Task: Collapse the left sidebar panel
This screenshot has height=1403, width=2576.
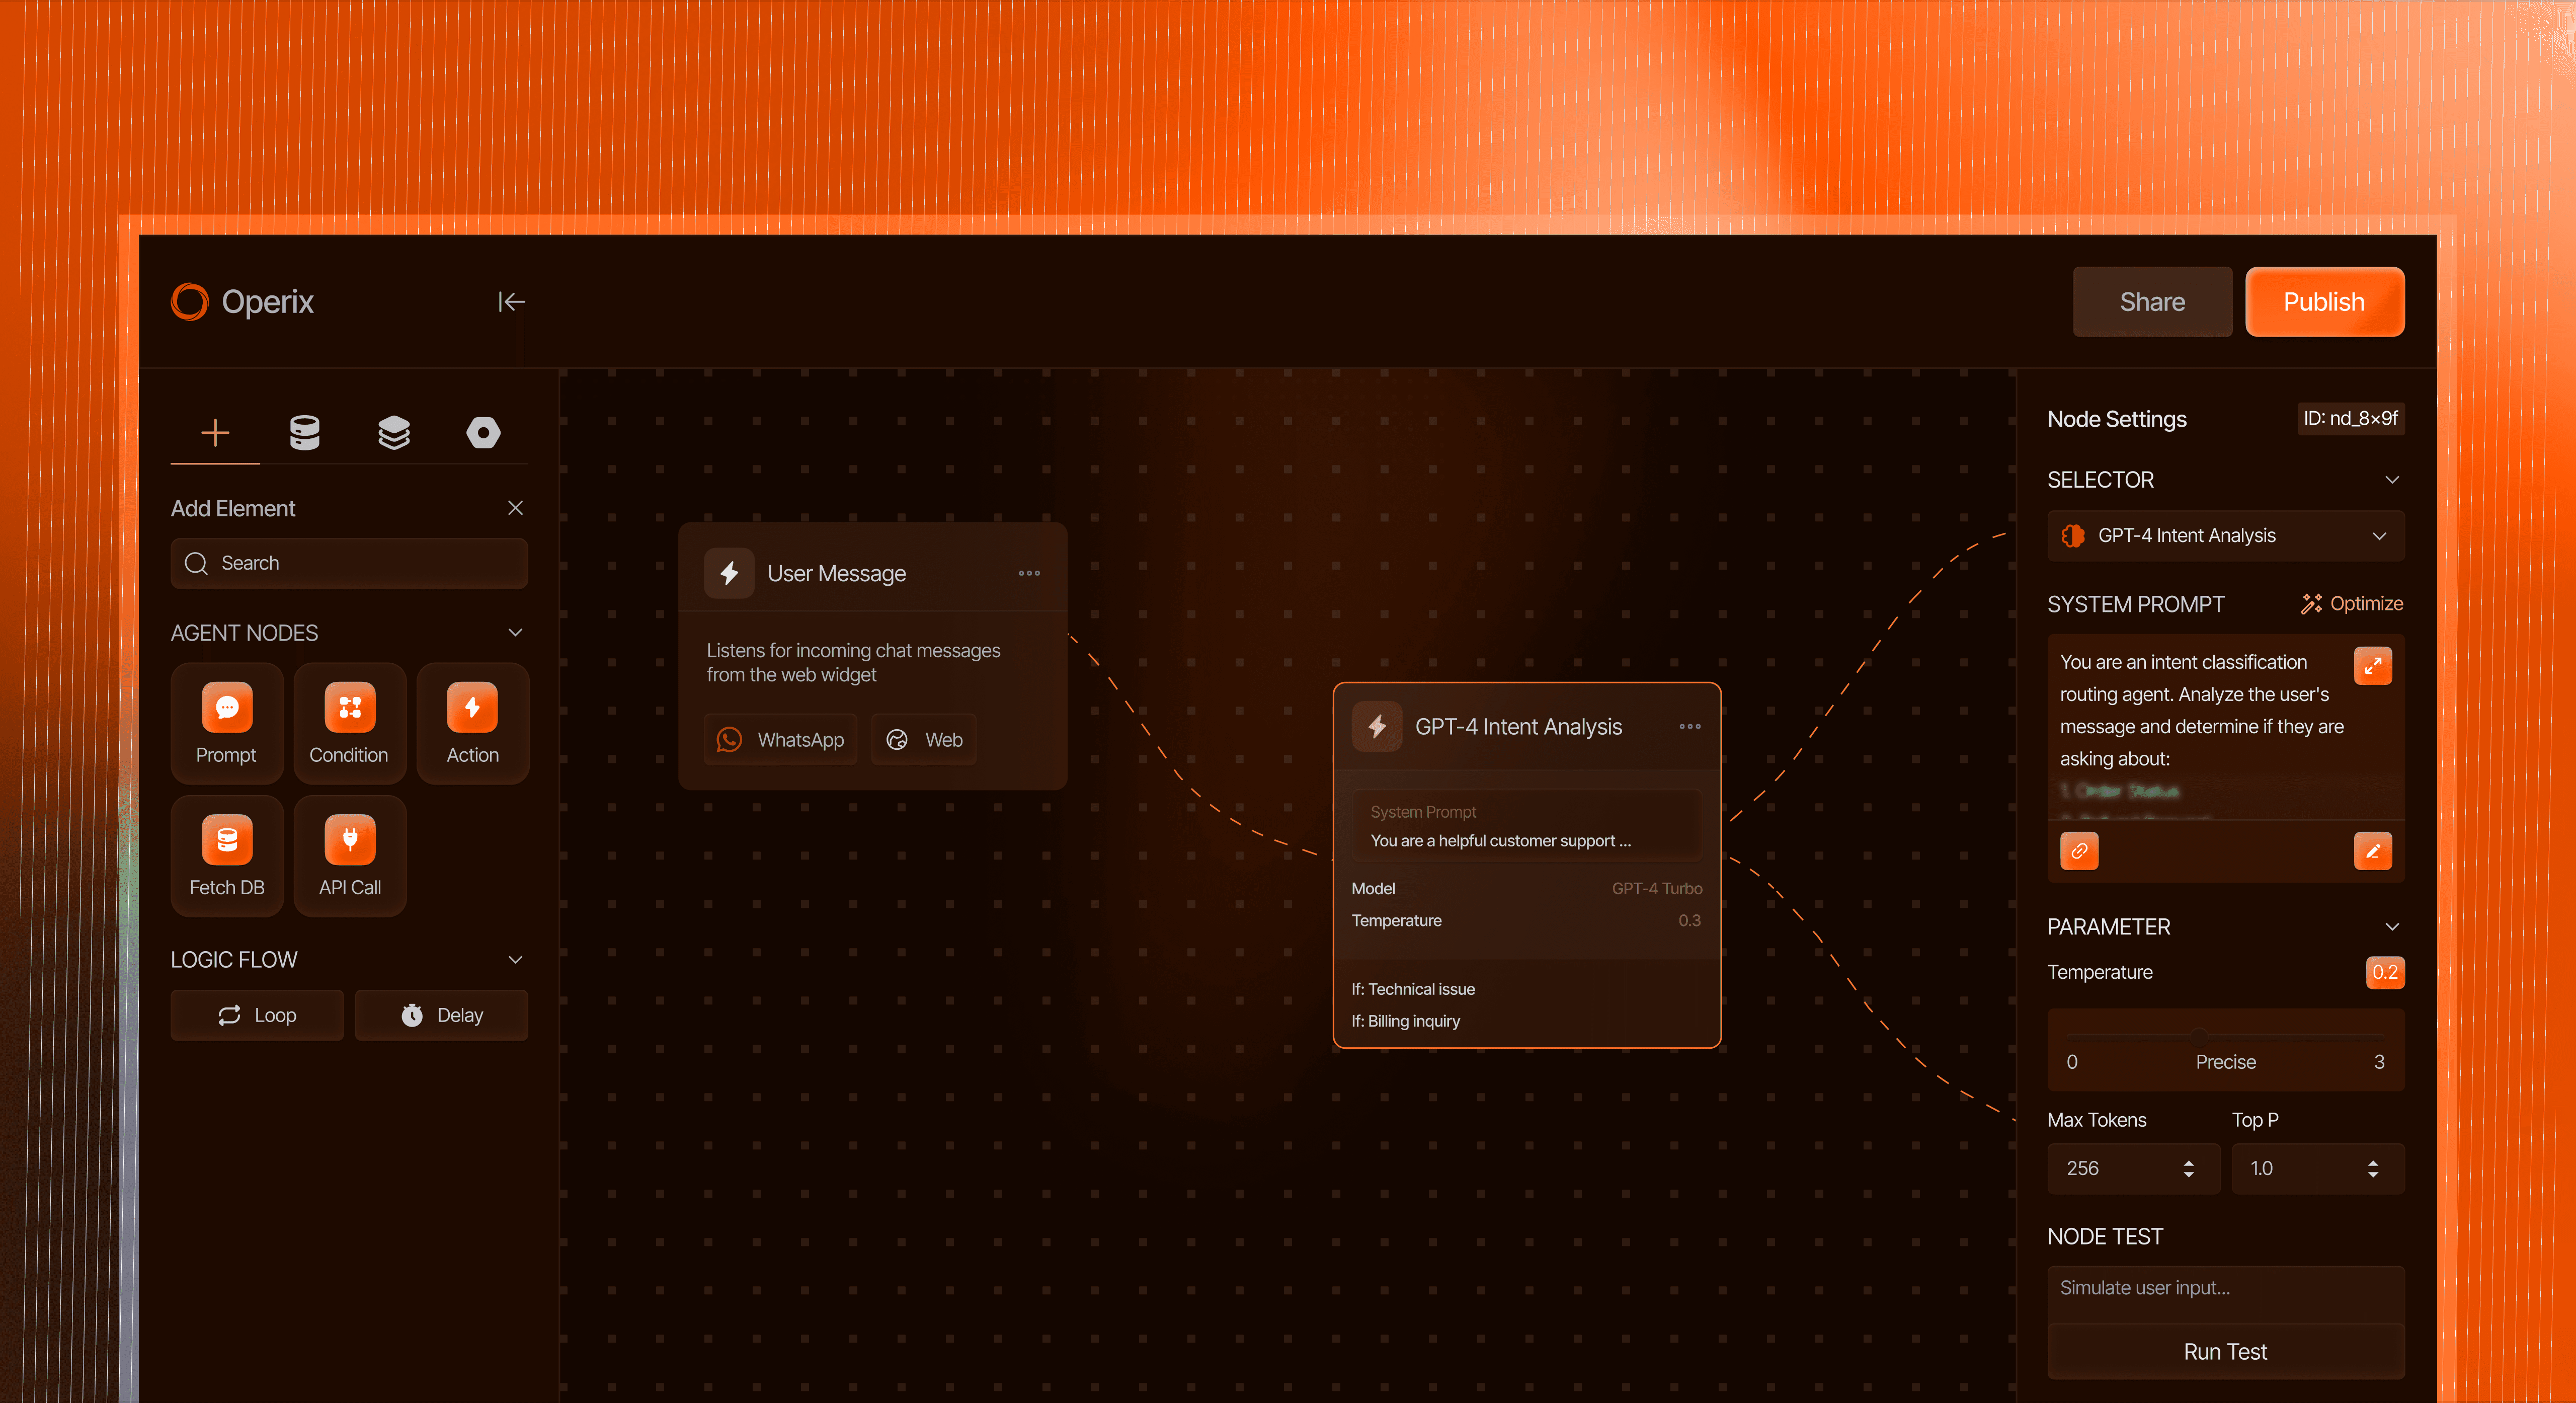Action: 511,302
